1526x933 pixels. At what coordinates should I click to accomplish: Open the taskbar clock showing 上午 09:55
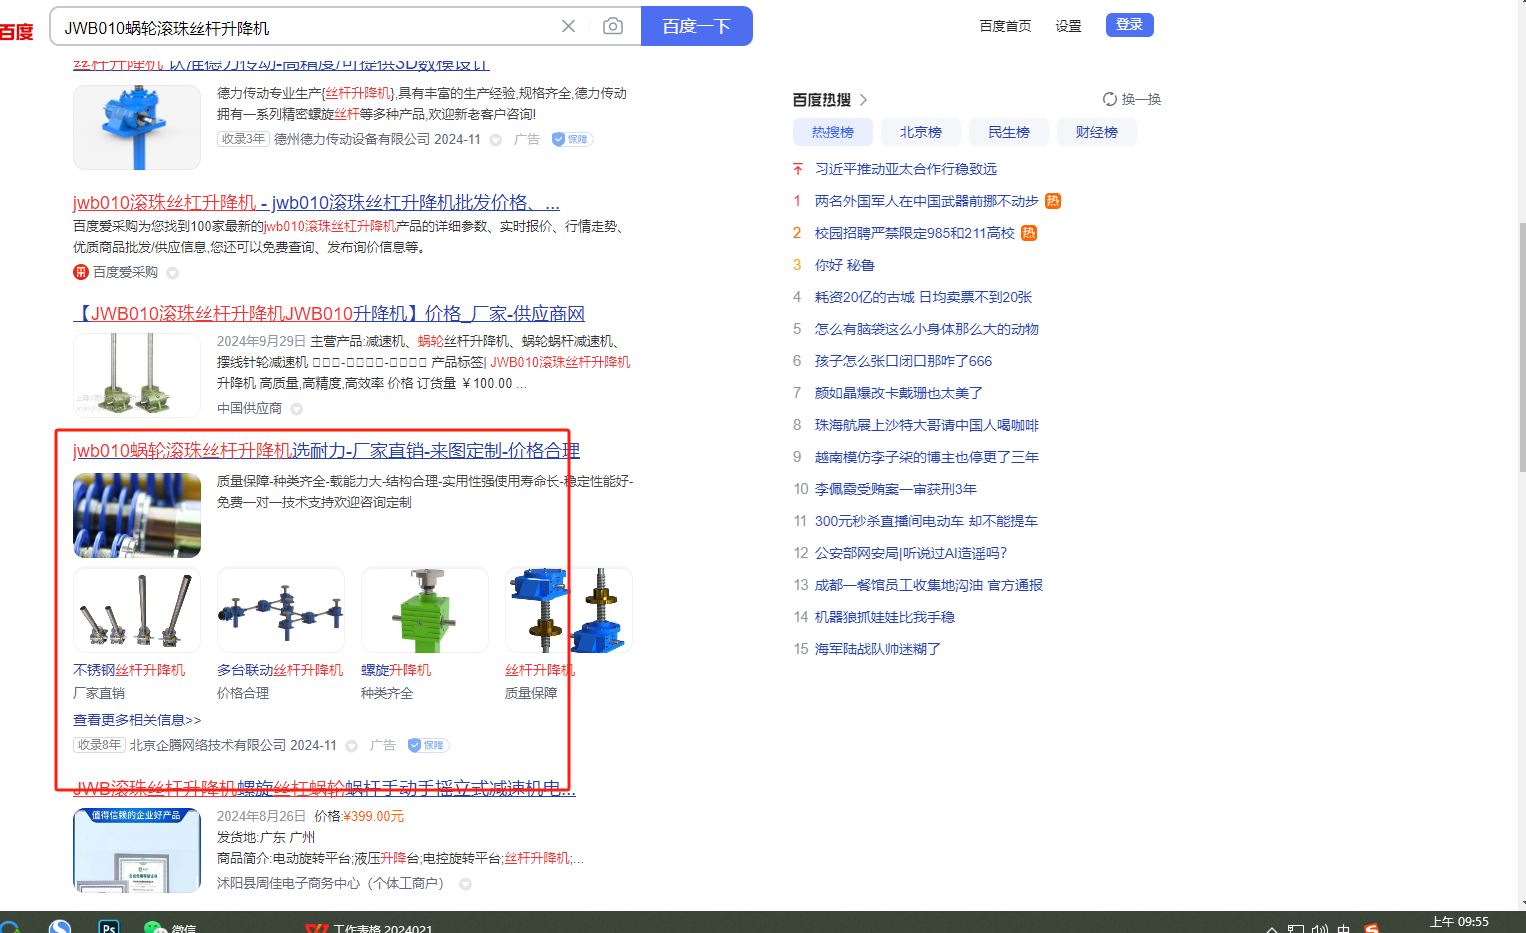click(1459, 922)
